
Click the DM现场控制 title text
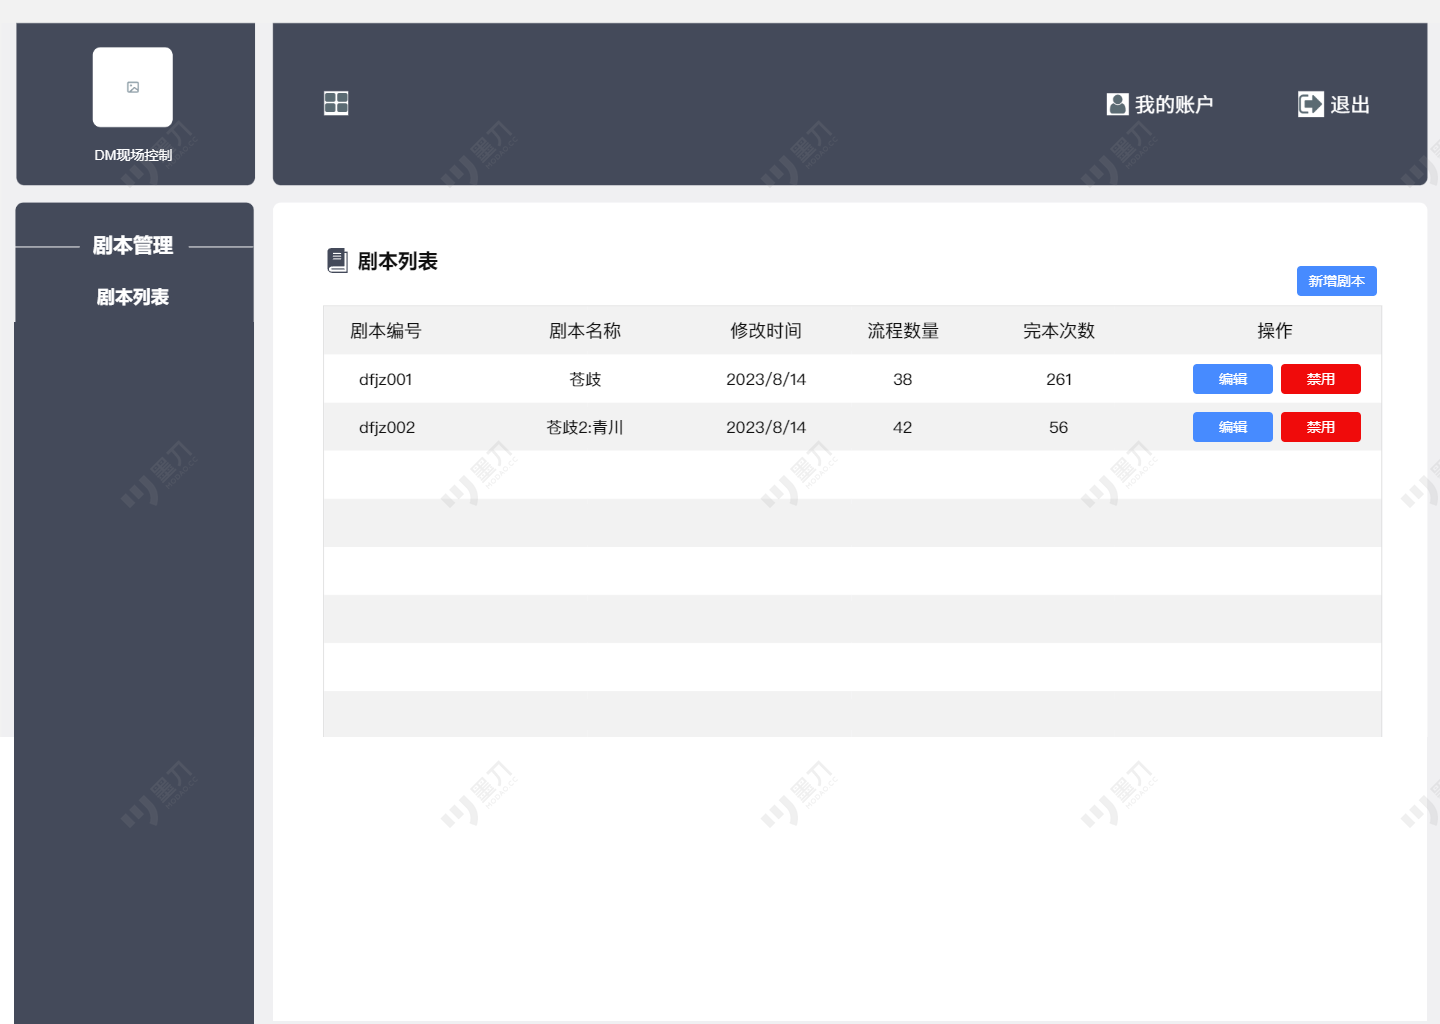coord(133,155)
